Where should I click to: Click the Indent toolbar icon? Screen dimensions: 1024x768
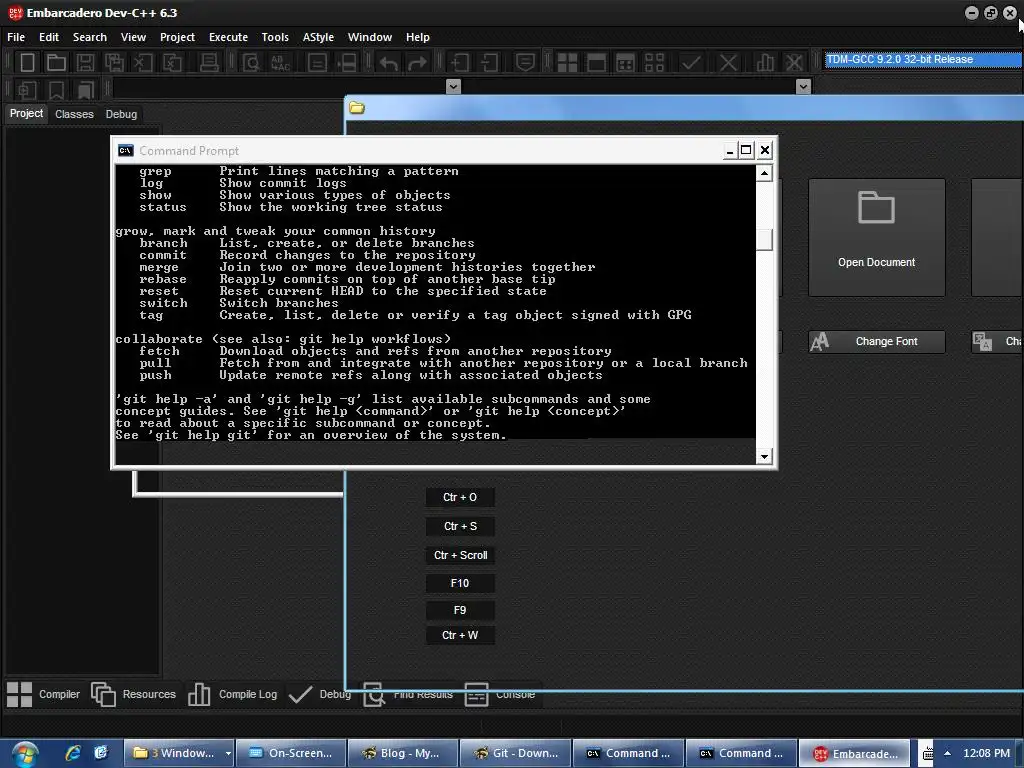point(460,63)
